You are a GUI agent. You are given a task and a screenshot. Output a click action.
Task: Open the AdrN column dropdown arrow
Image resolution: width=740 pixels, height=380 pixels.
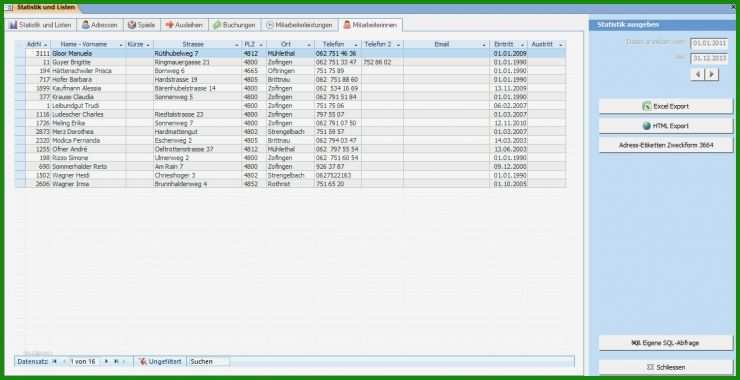[x=45, y=45]
